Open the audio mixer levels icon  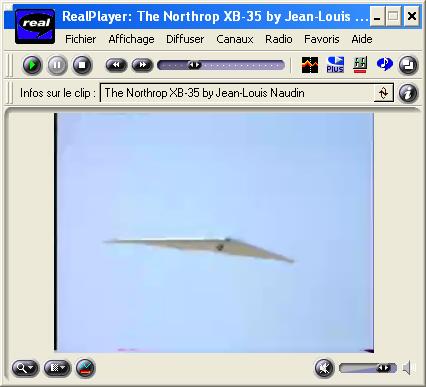[x=360, y=65]
